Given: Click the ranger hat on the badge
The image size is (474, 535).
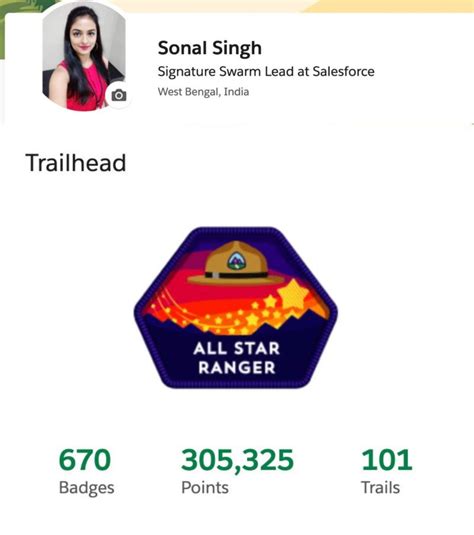Looking at the screenshot, I should pos(236,263).
